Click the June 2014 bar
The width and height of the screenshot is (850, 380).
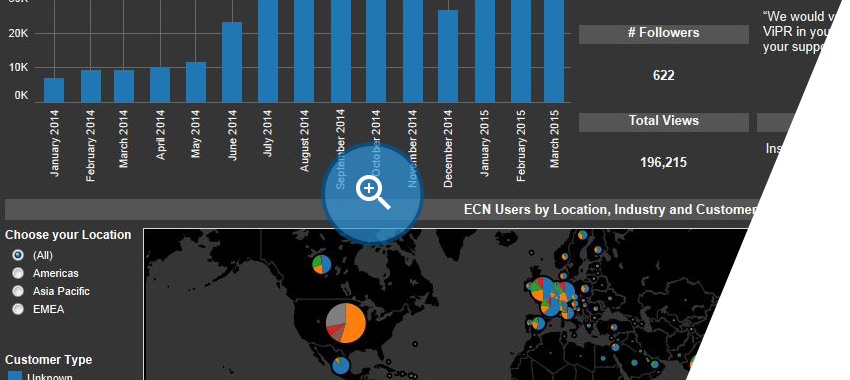[x=232, y=62]
